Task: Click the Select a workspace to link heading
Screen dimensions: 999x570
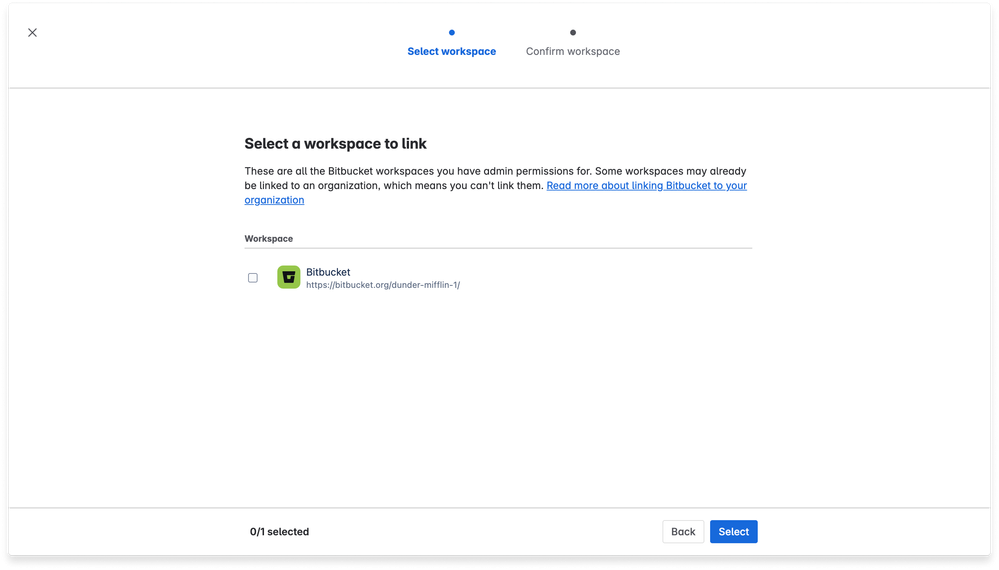Action: [335, 144]
